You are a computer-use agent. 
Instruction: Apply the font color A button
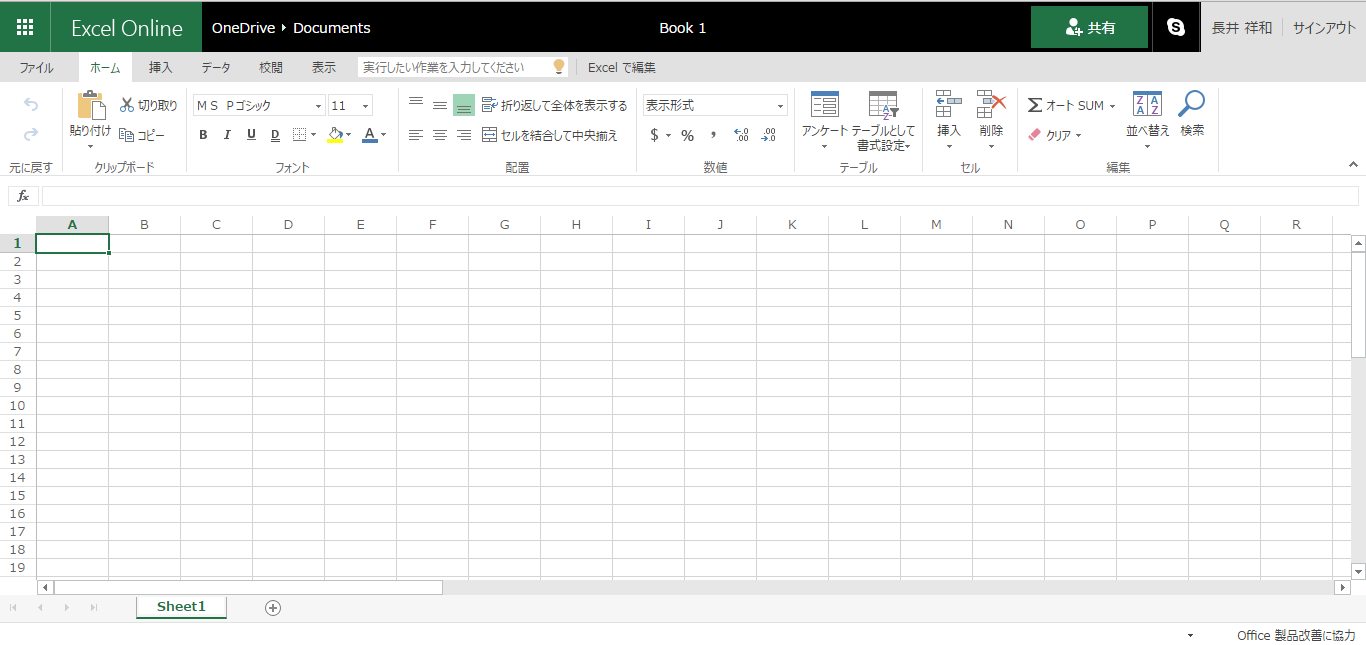point(370,135)
